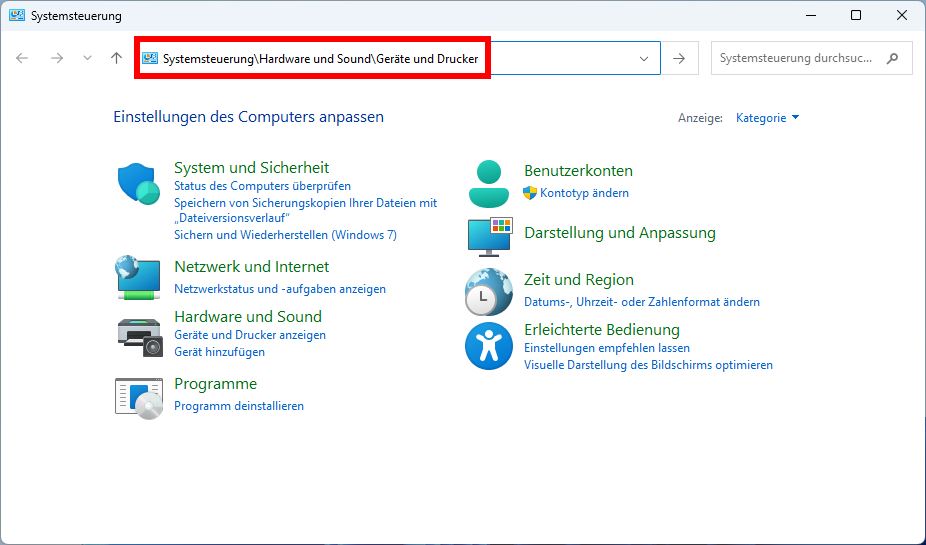Open Netzwerkstatus und -aufgaben anzeigen

tap(280, 289)
